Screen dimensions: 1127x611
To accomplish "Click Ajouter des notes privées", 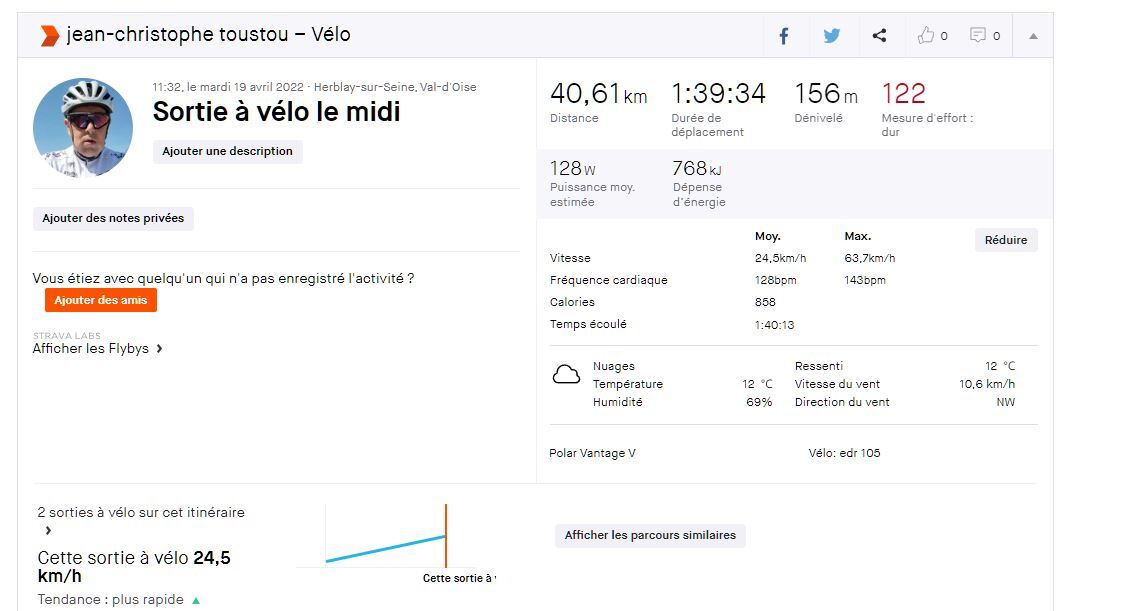I will pyautogui.click(x=113, y=218).
